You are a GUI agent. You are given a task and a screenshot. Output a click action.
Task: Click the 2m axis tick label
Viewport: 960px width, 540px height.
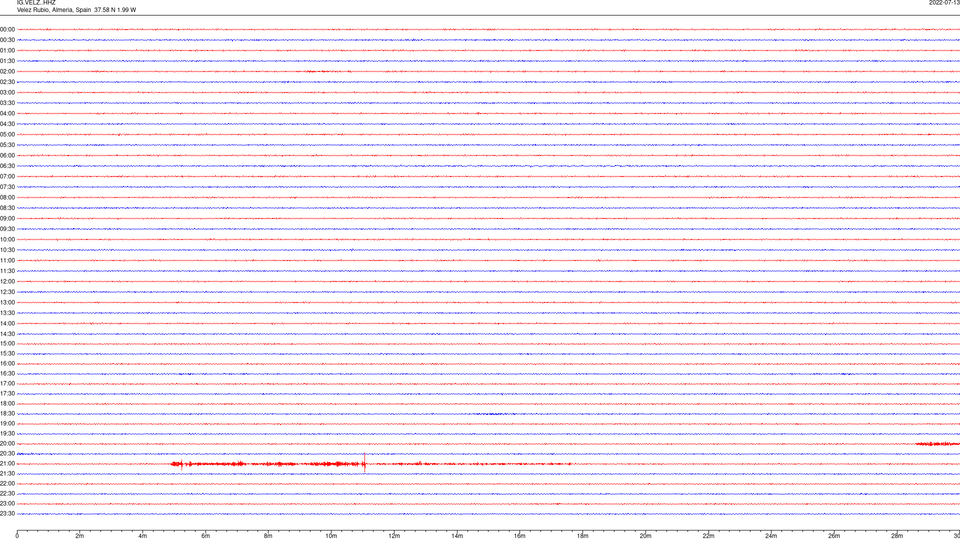pos(80,536)
